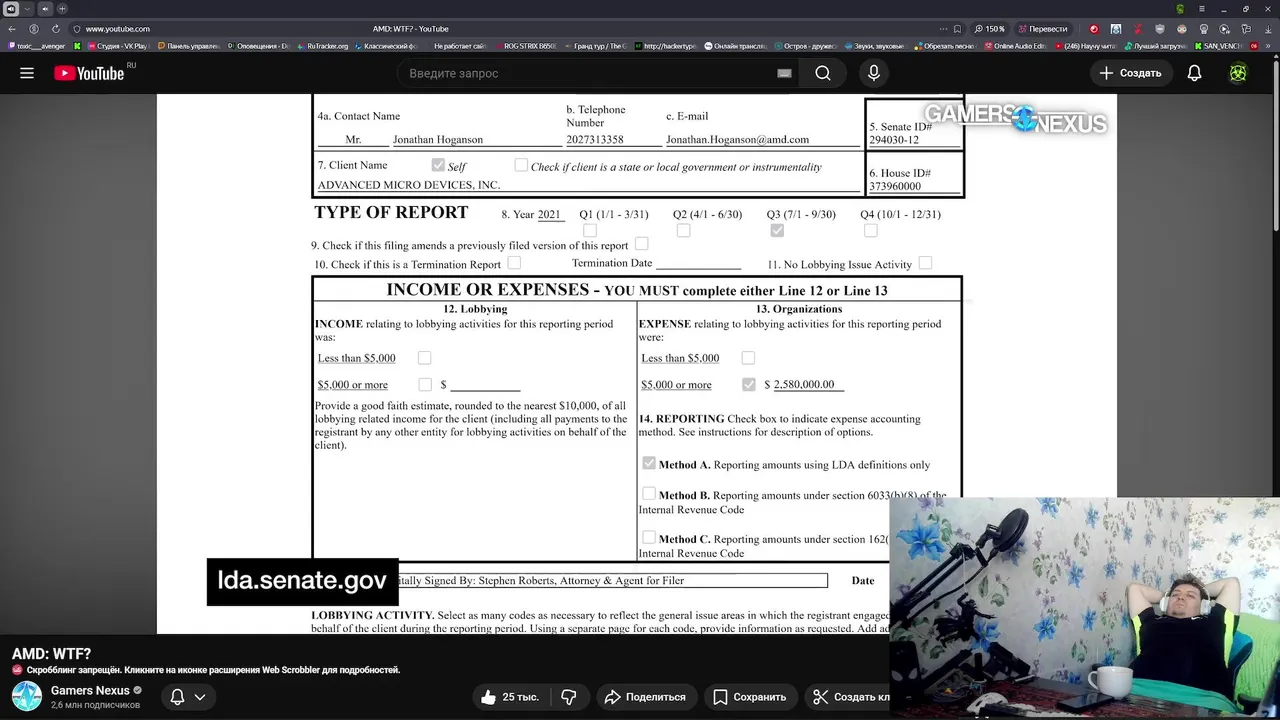Open Обрезать песню bookmark

coord(945,46)
